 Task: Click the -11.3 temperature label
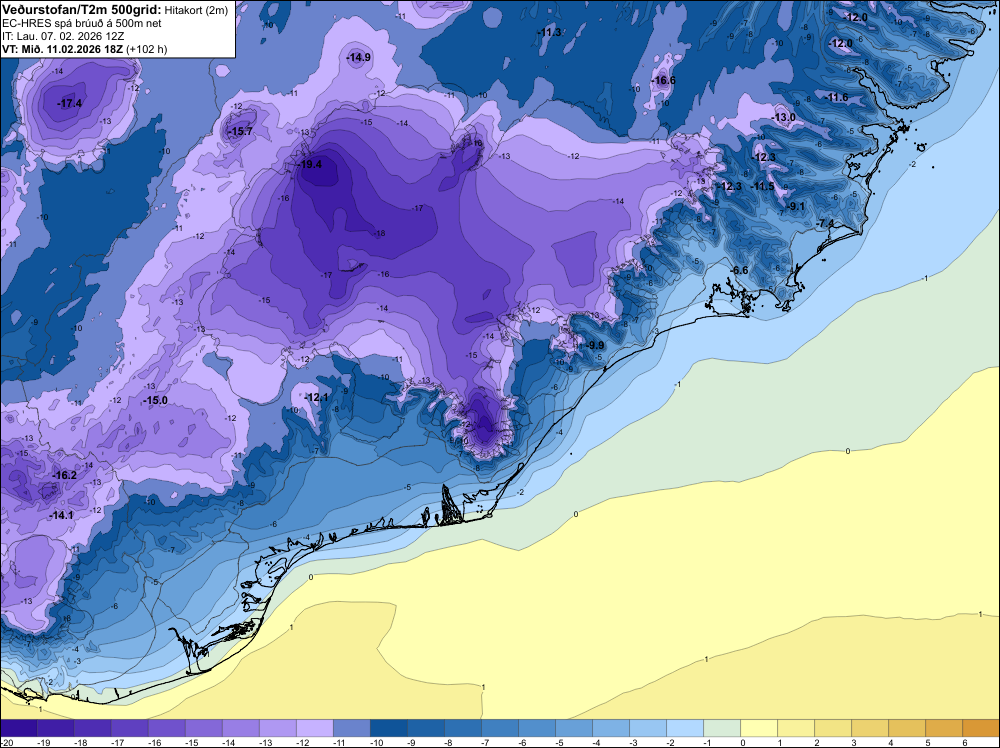[549, 32]
